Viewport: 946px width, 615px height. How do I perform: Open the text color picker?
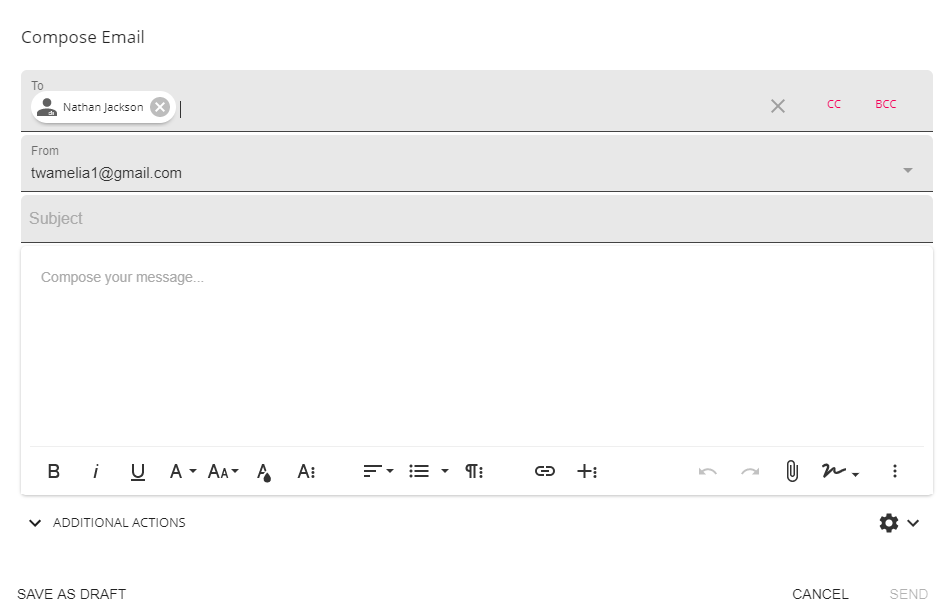pos(264,471)
